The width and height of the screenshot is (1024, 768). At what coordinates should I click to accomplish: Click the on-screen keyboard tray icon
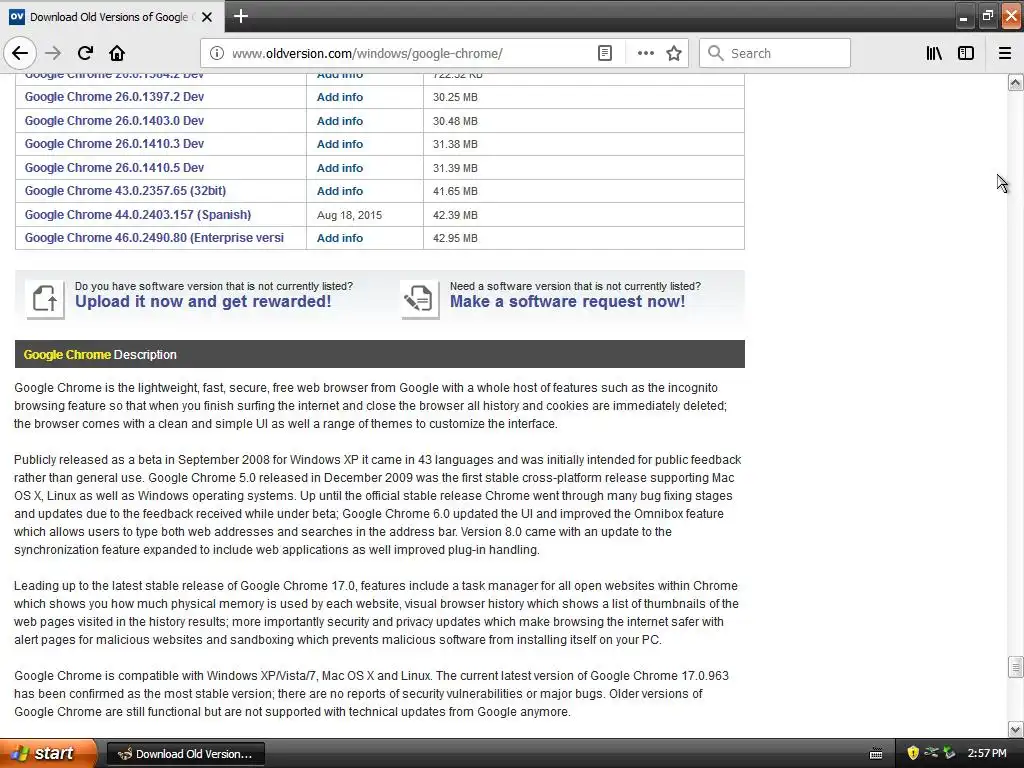pyautogui.click(x=876, y=754)
